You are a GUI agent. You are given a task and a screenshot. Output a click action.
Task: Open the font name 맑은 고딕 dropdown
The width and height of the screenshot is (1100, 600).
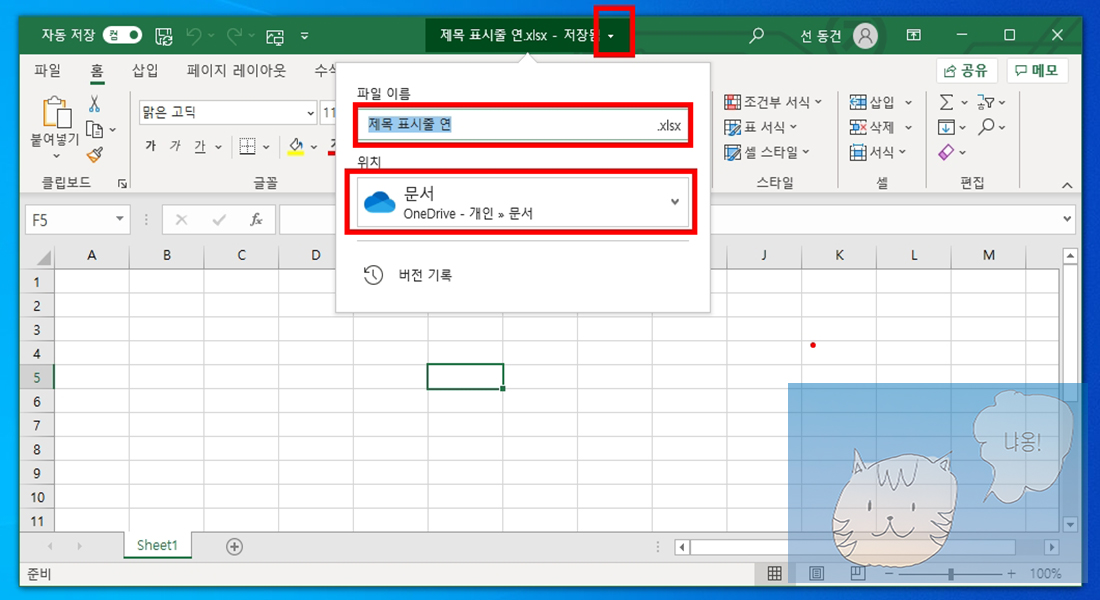[310, 112]
